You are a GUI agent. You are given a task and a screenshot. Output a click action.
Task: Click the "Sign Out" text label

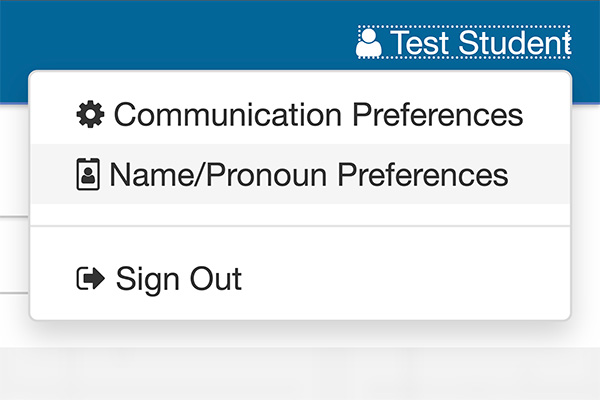point(179,279)
